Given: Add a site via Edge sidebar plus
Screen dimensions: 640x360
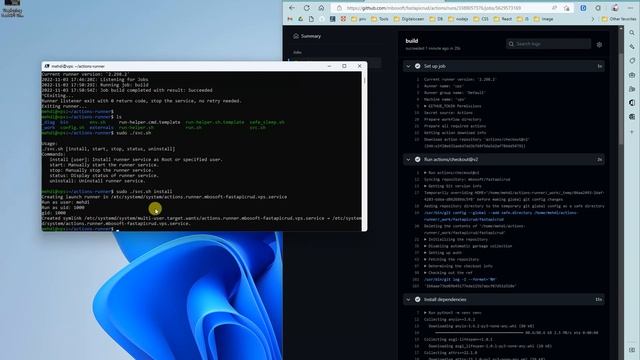Looking at the screenshot, I should 632,132.
